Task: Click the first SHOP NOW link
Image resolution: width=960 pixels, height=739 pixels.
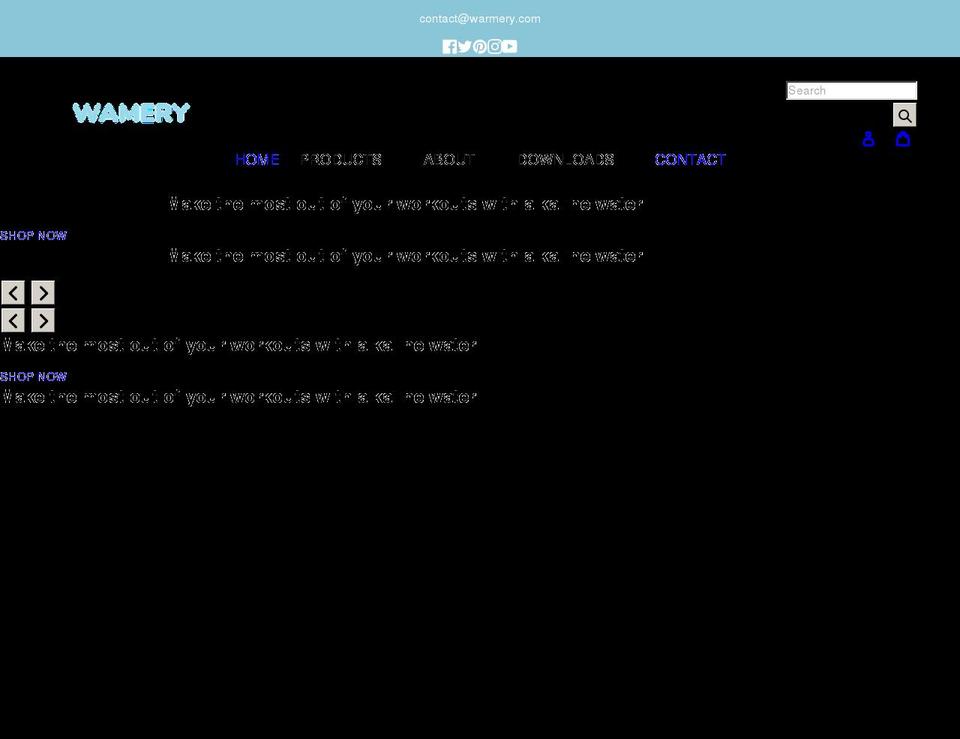Action: coord(33,236)
